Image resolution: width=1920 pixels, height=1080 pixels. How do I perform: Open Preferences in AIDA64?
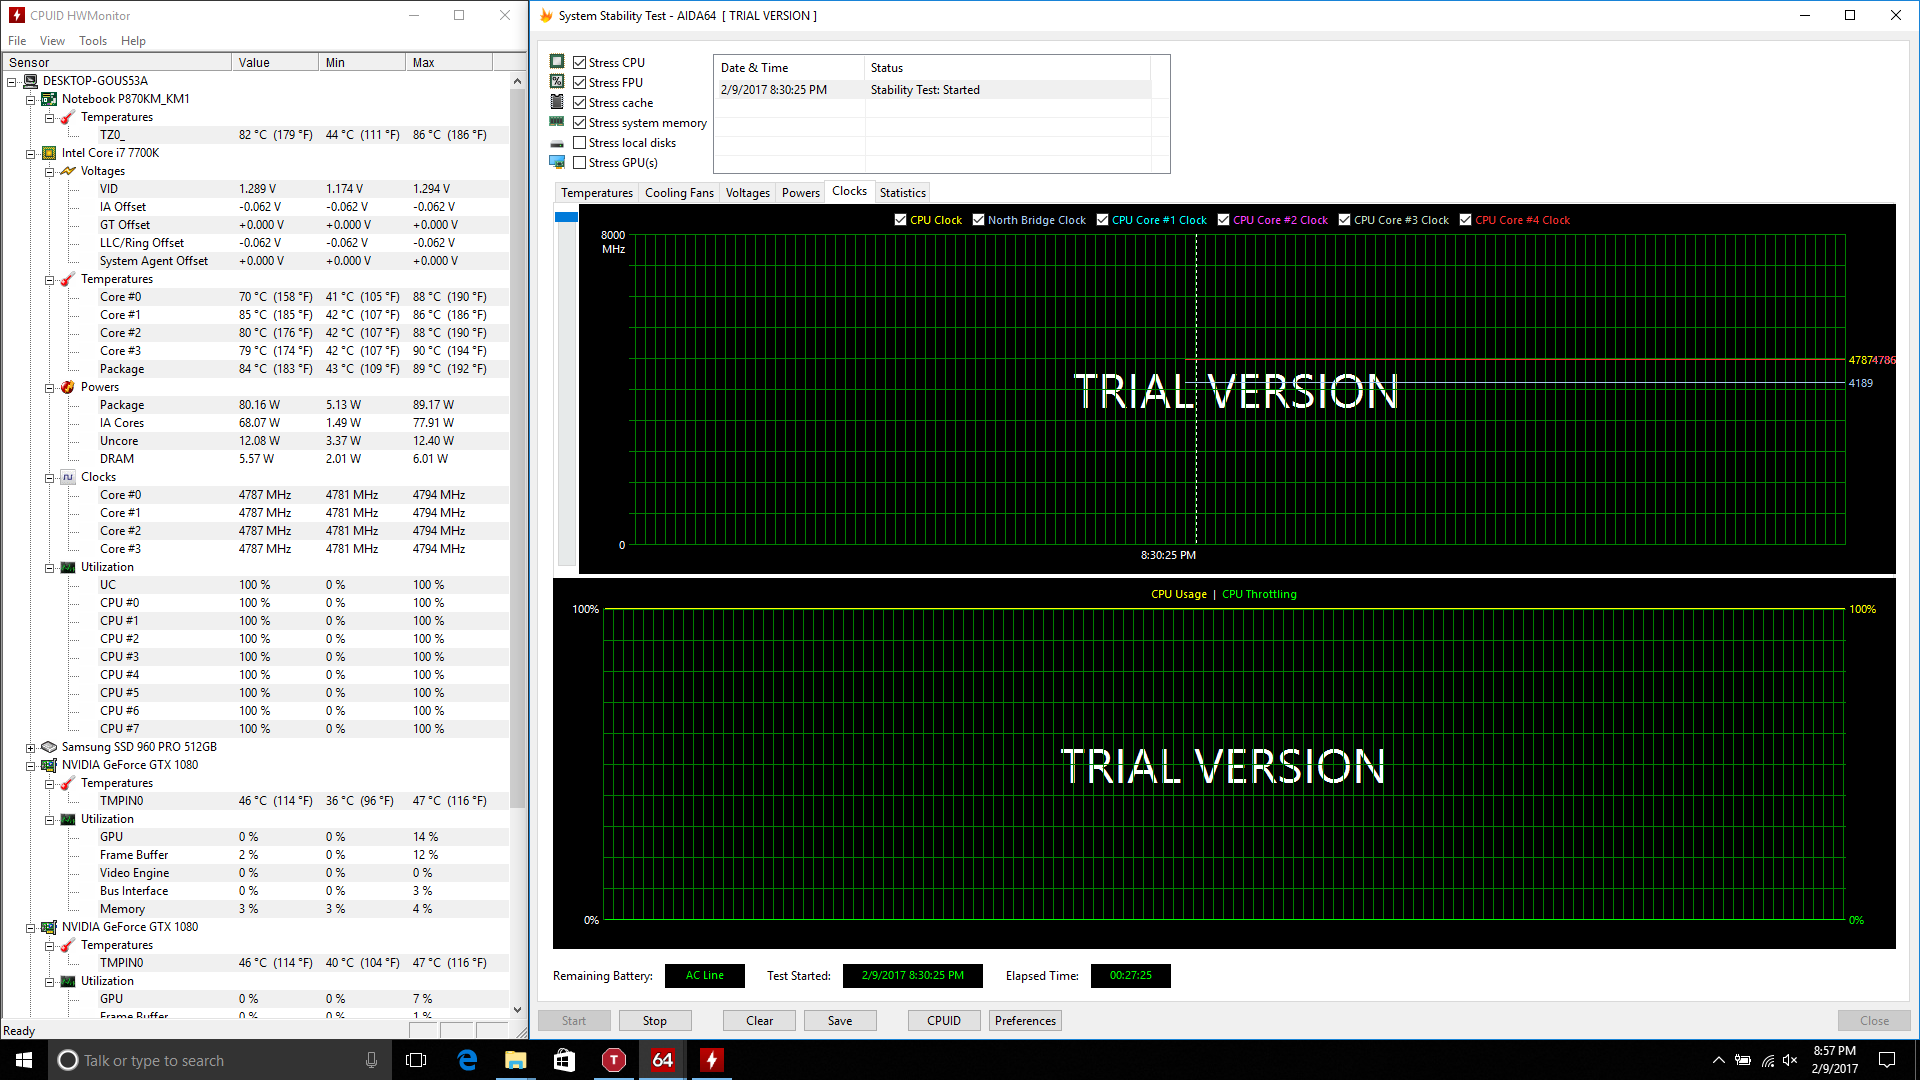(1025, 1021)
